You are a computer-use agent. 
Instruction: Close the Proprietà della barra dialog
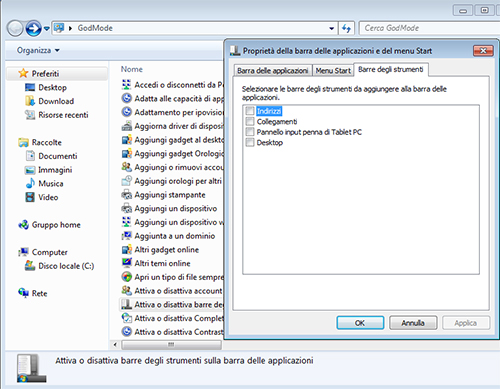coord(483,51)
